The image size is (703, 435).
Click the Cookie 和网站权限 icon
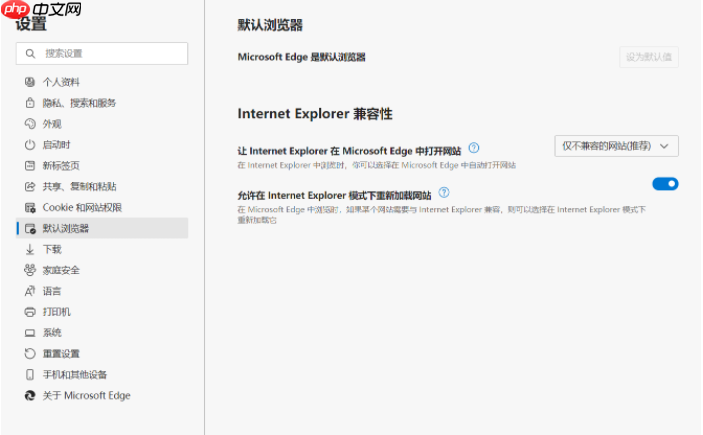[x=30, y=208]
